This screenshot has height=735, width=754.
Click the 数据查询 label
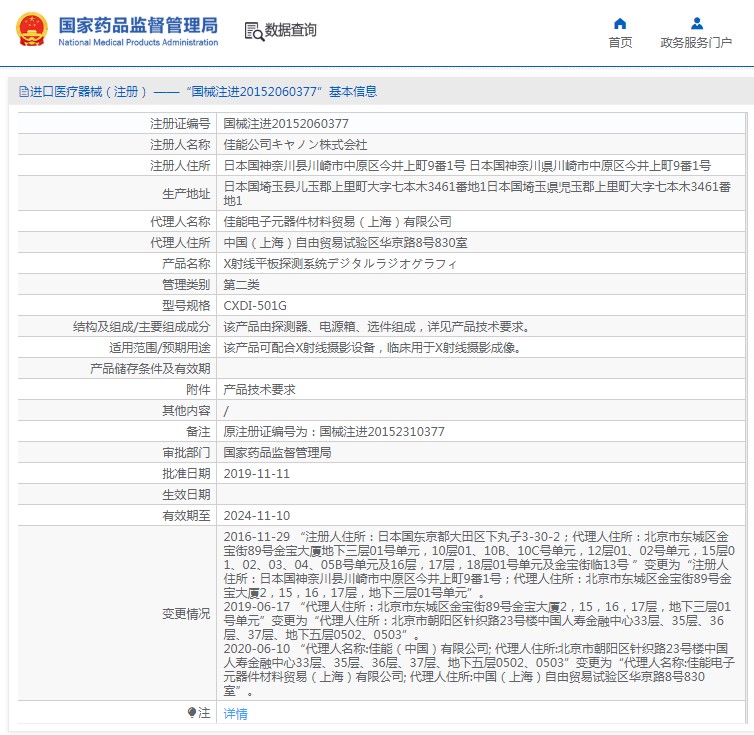pyautogui.click(x=290, y=30)
